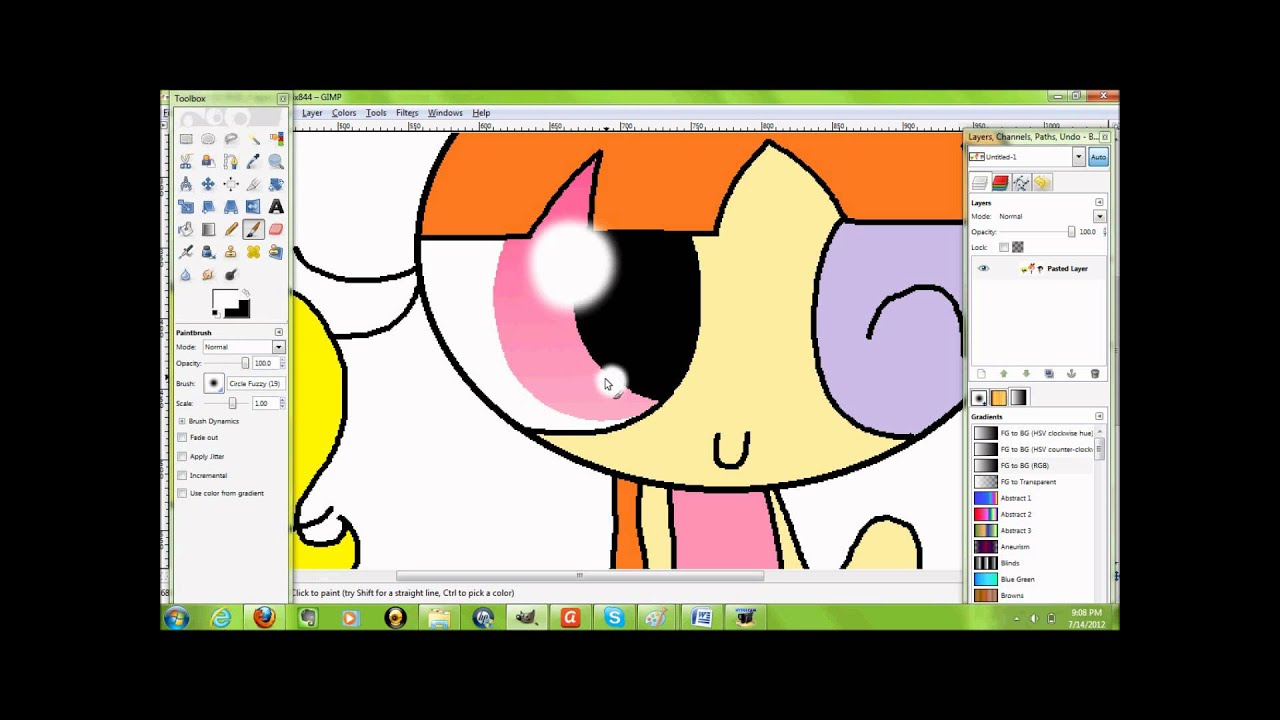Viewport: 1280px width, 720px height.
Task: Open the Colors menu
Action: pos(344,113)
